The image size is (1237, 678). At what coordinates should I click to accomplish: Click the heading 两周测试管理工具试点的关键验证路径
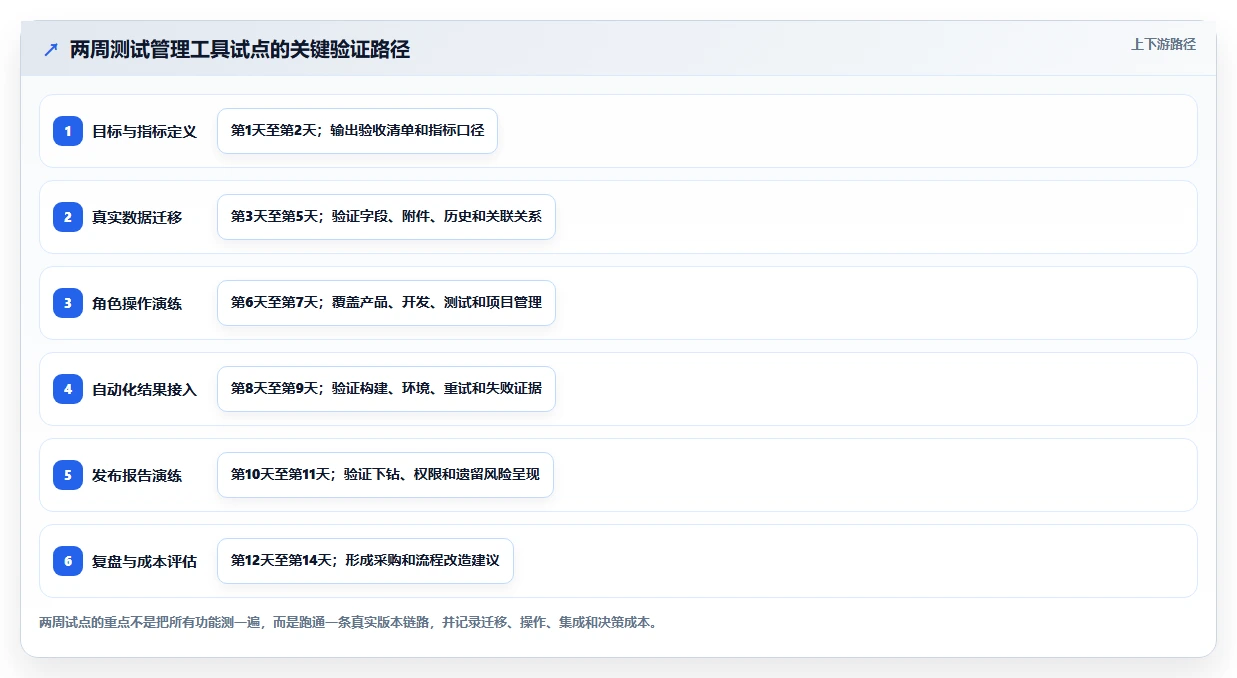click(x=240, y=50)
